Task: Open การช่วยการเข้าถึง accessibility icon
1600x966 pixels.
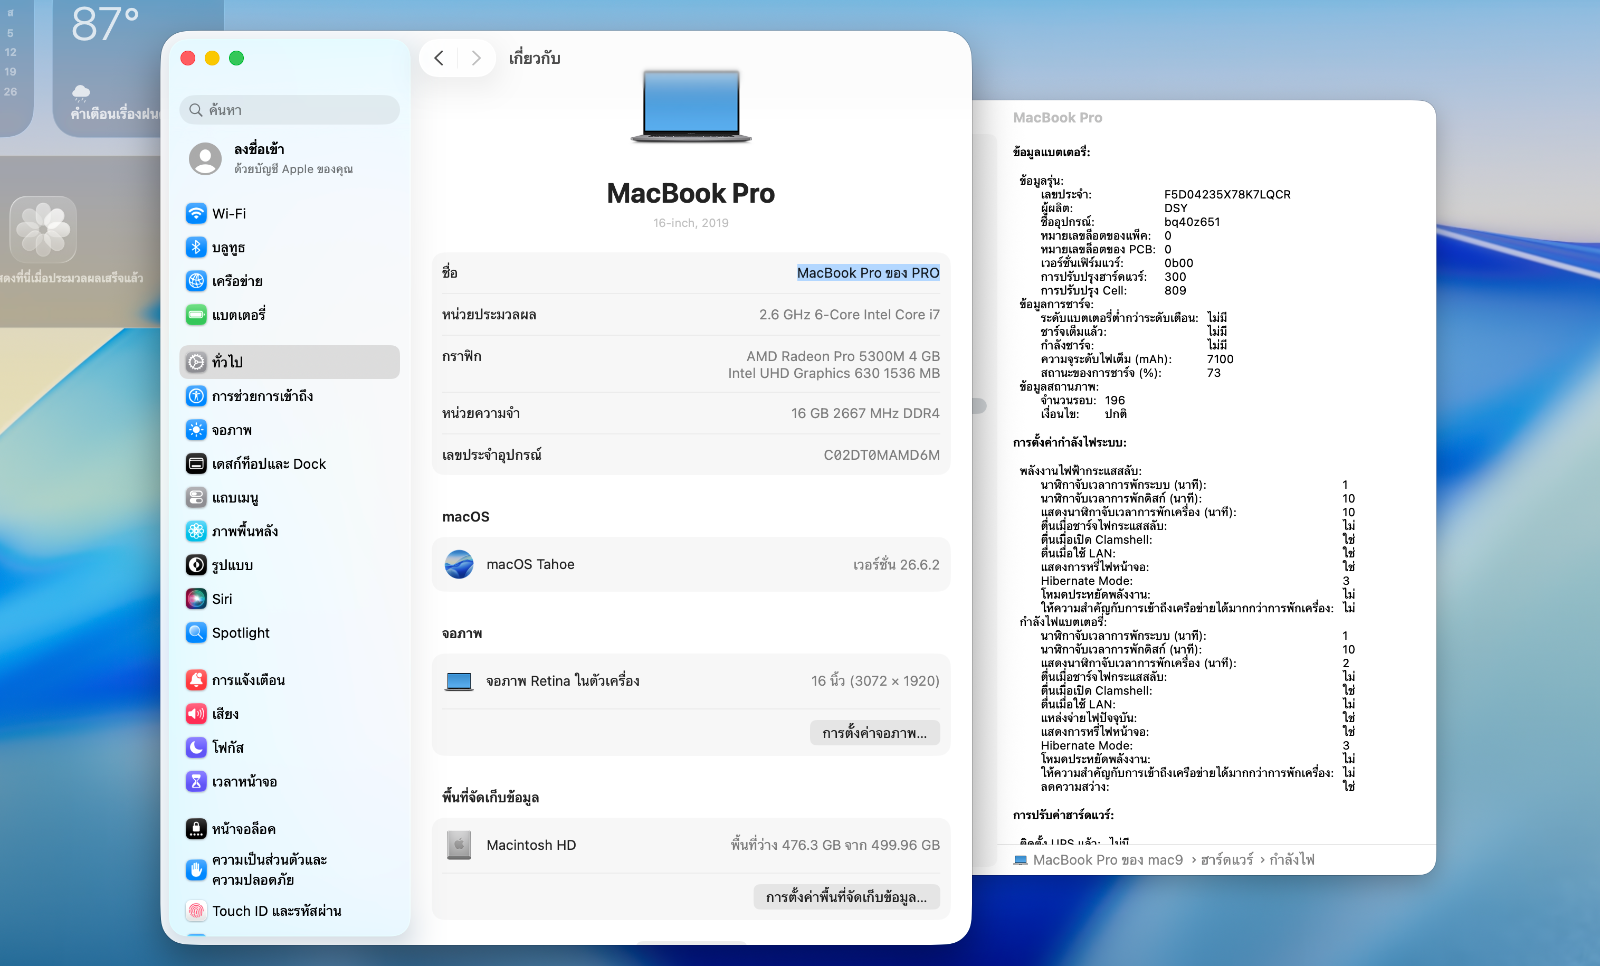Action: [196, 396]
